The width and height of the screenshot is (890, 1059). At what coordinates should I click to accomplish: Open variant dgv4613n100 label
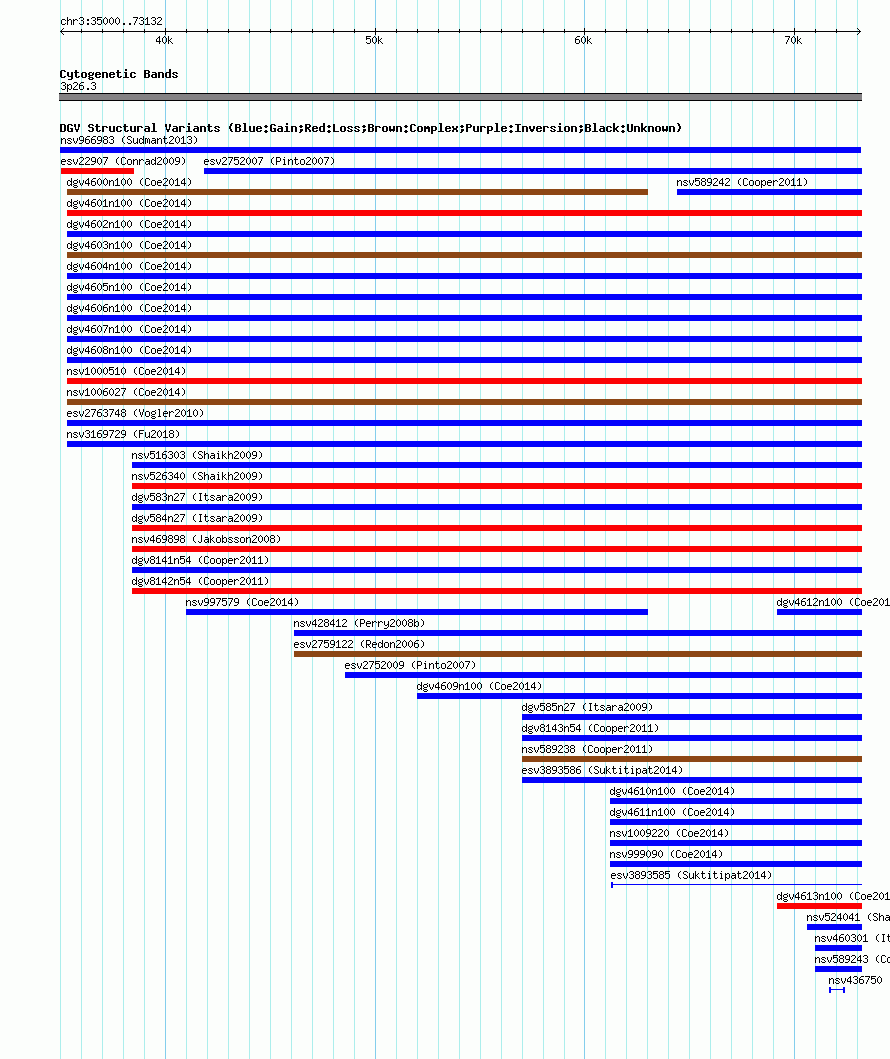point(833,896)
